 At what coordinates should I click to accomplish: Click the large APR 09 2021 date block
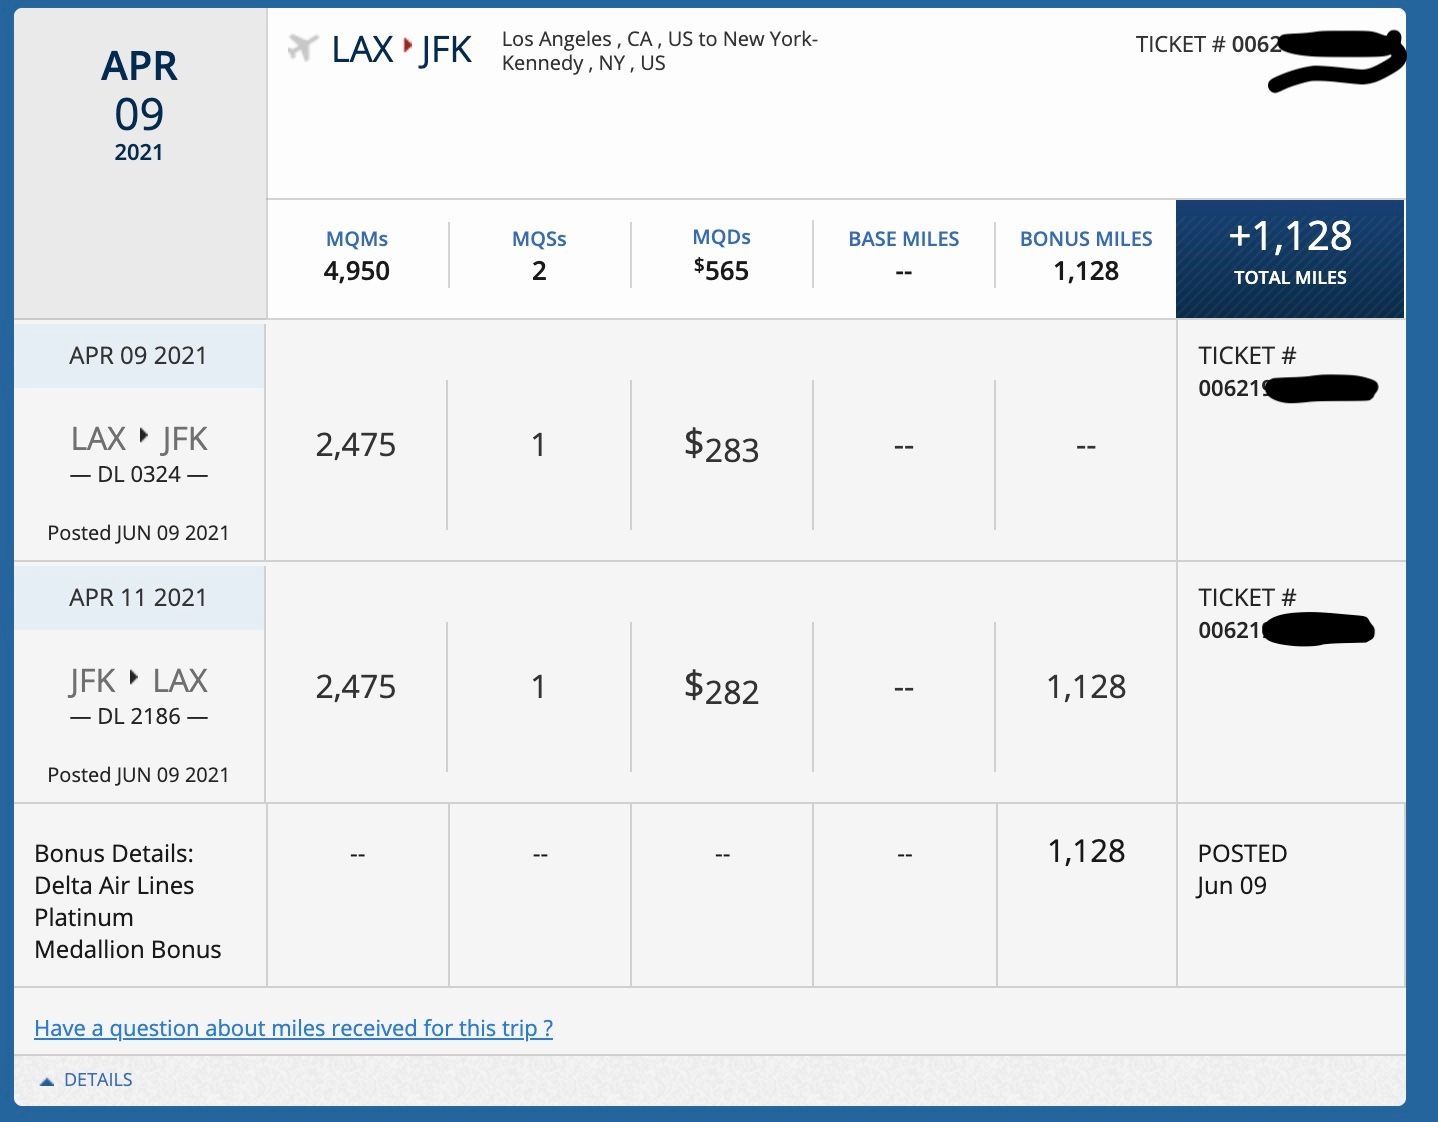pyautogui.click(x=139, y=105)
